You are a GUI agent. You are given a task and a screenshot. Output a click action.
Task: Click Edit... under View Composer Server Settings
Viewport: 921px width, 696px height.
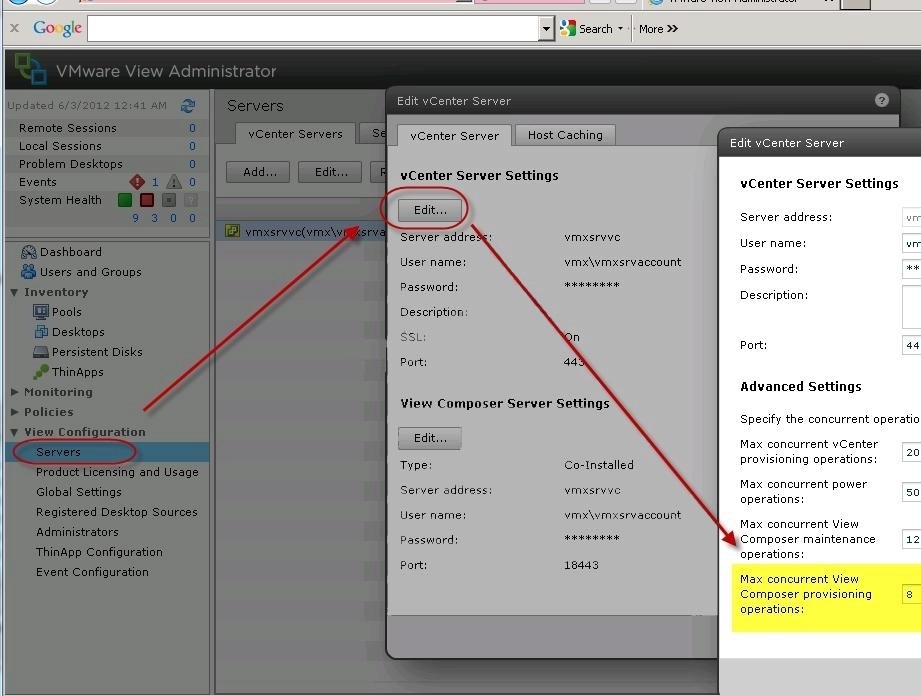pos(430,438)
